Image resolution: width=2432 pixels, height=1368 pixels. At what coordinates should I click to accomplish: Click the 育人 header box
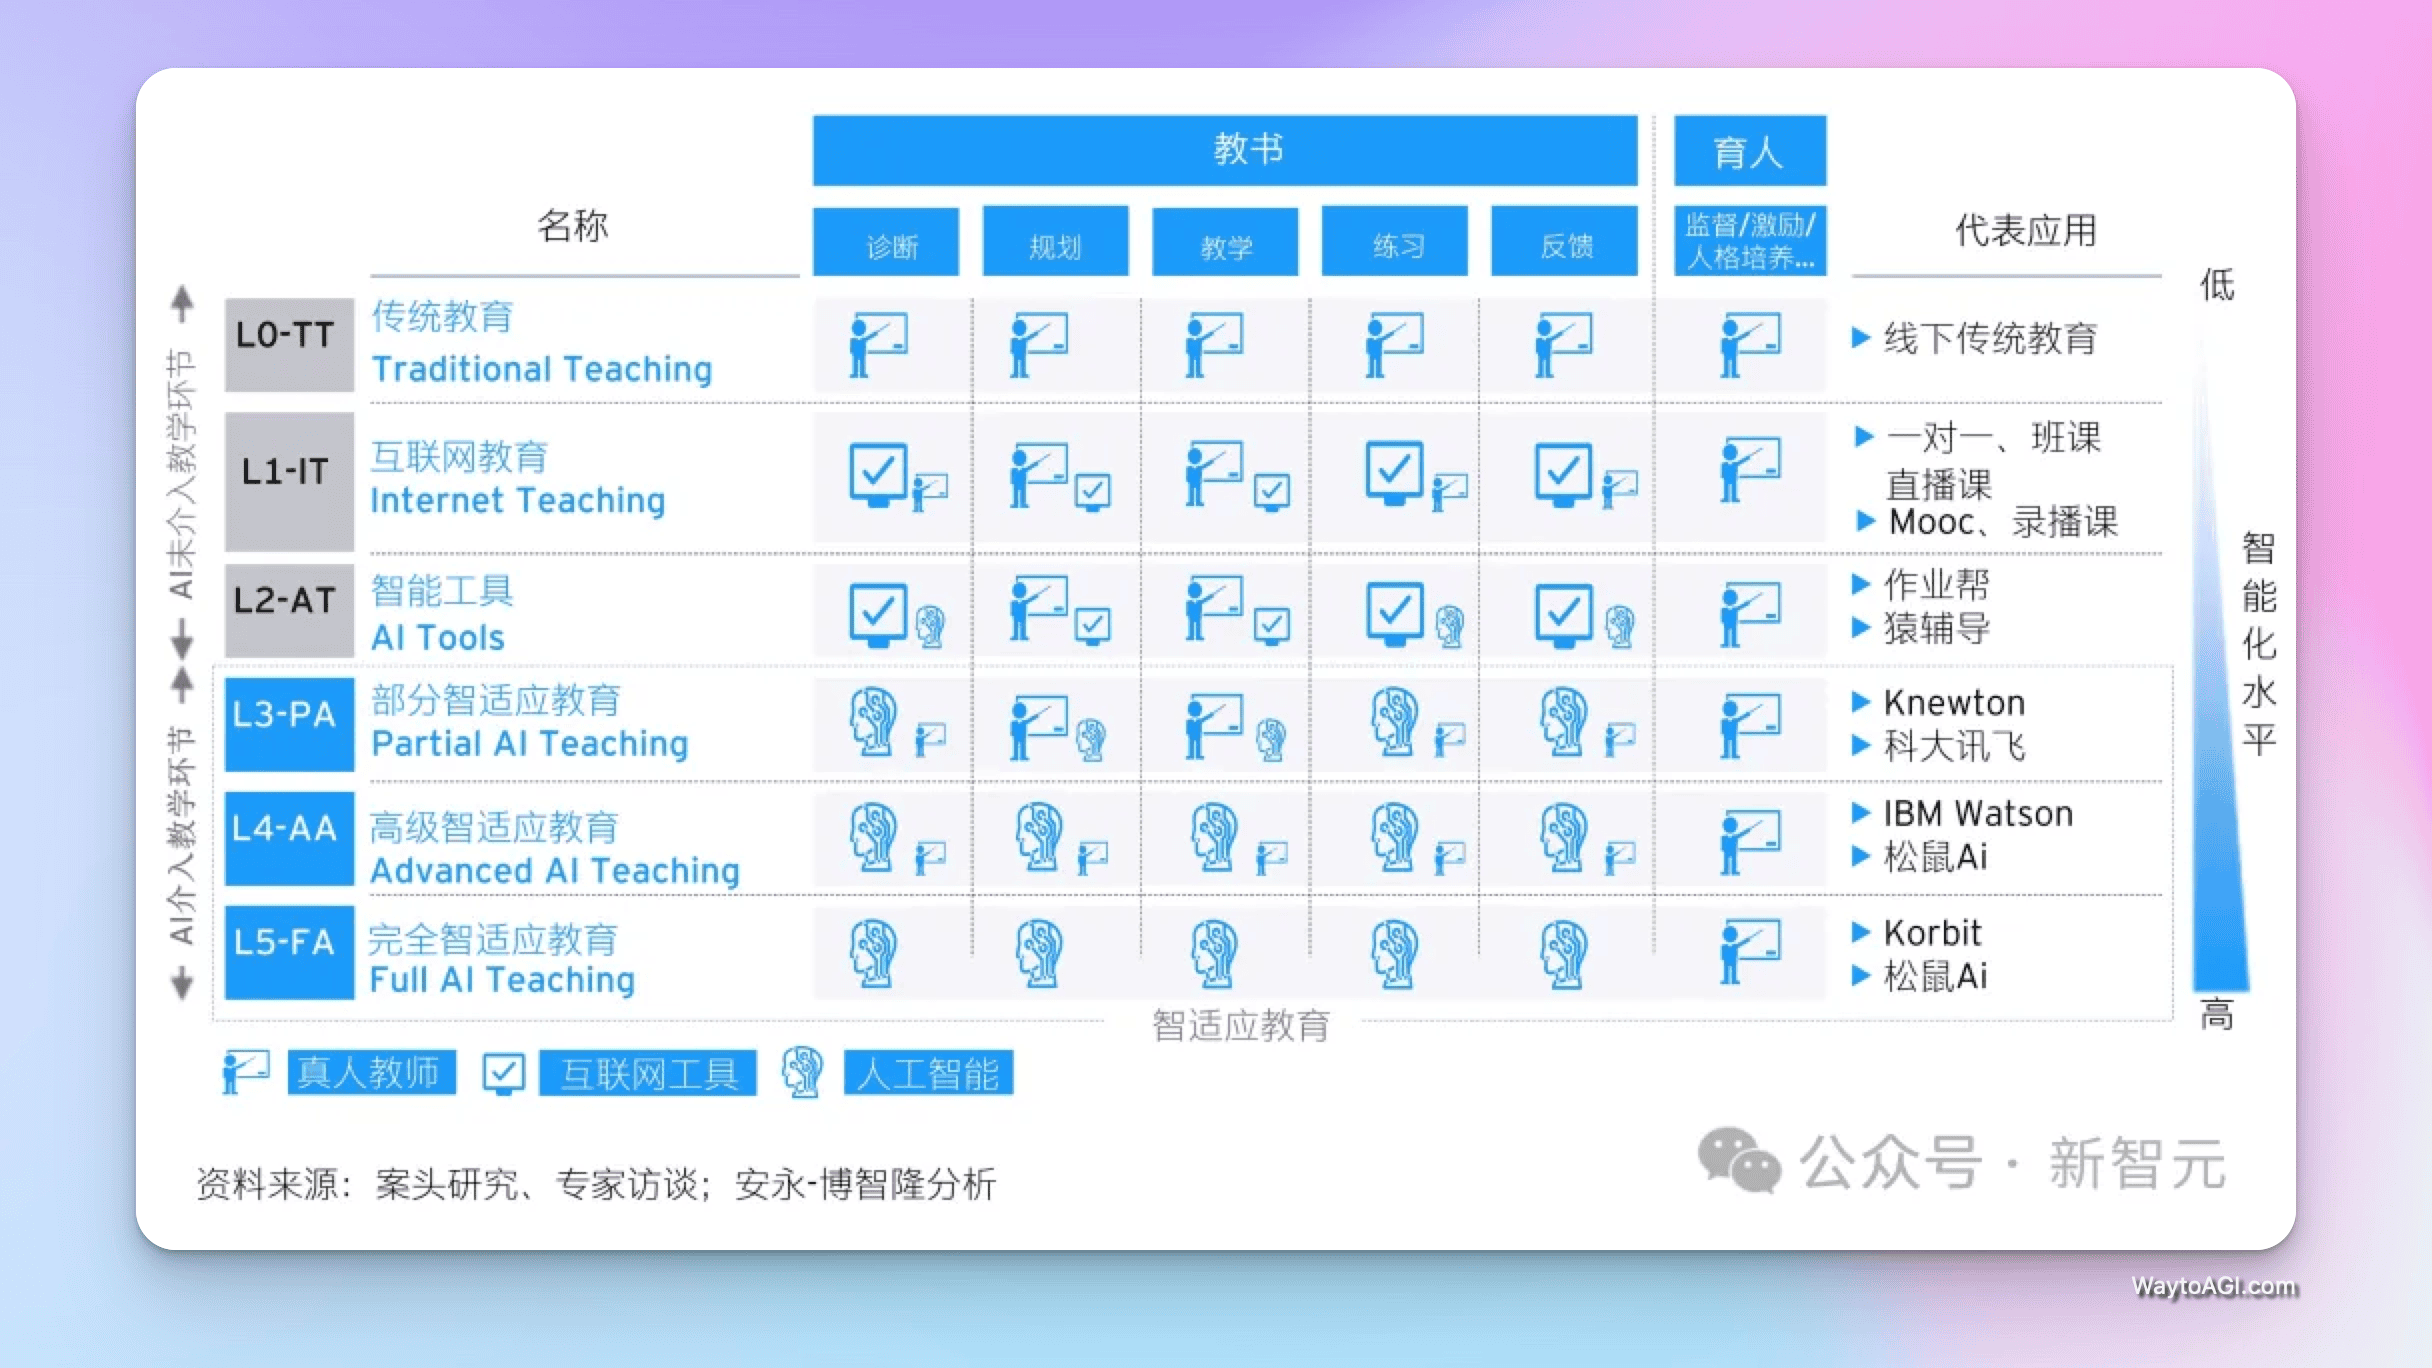[1750, 150]
